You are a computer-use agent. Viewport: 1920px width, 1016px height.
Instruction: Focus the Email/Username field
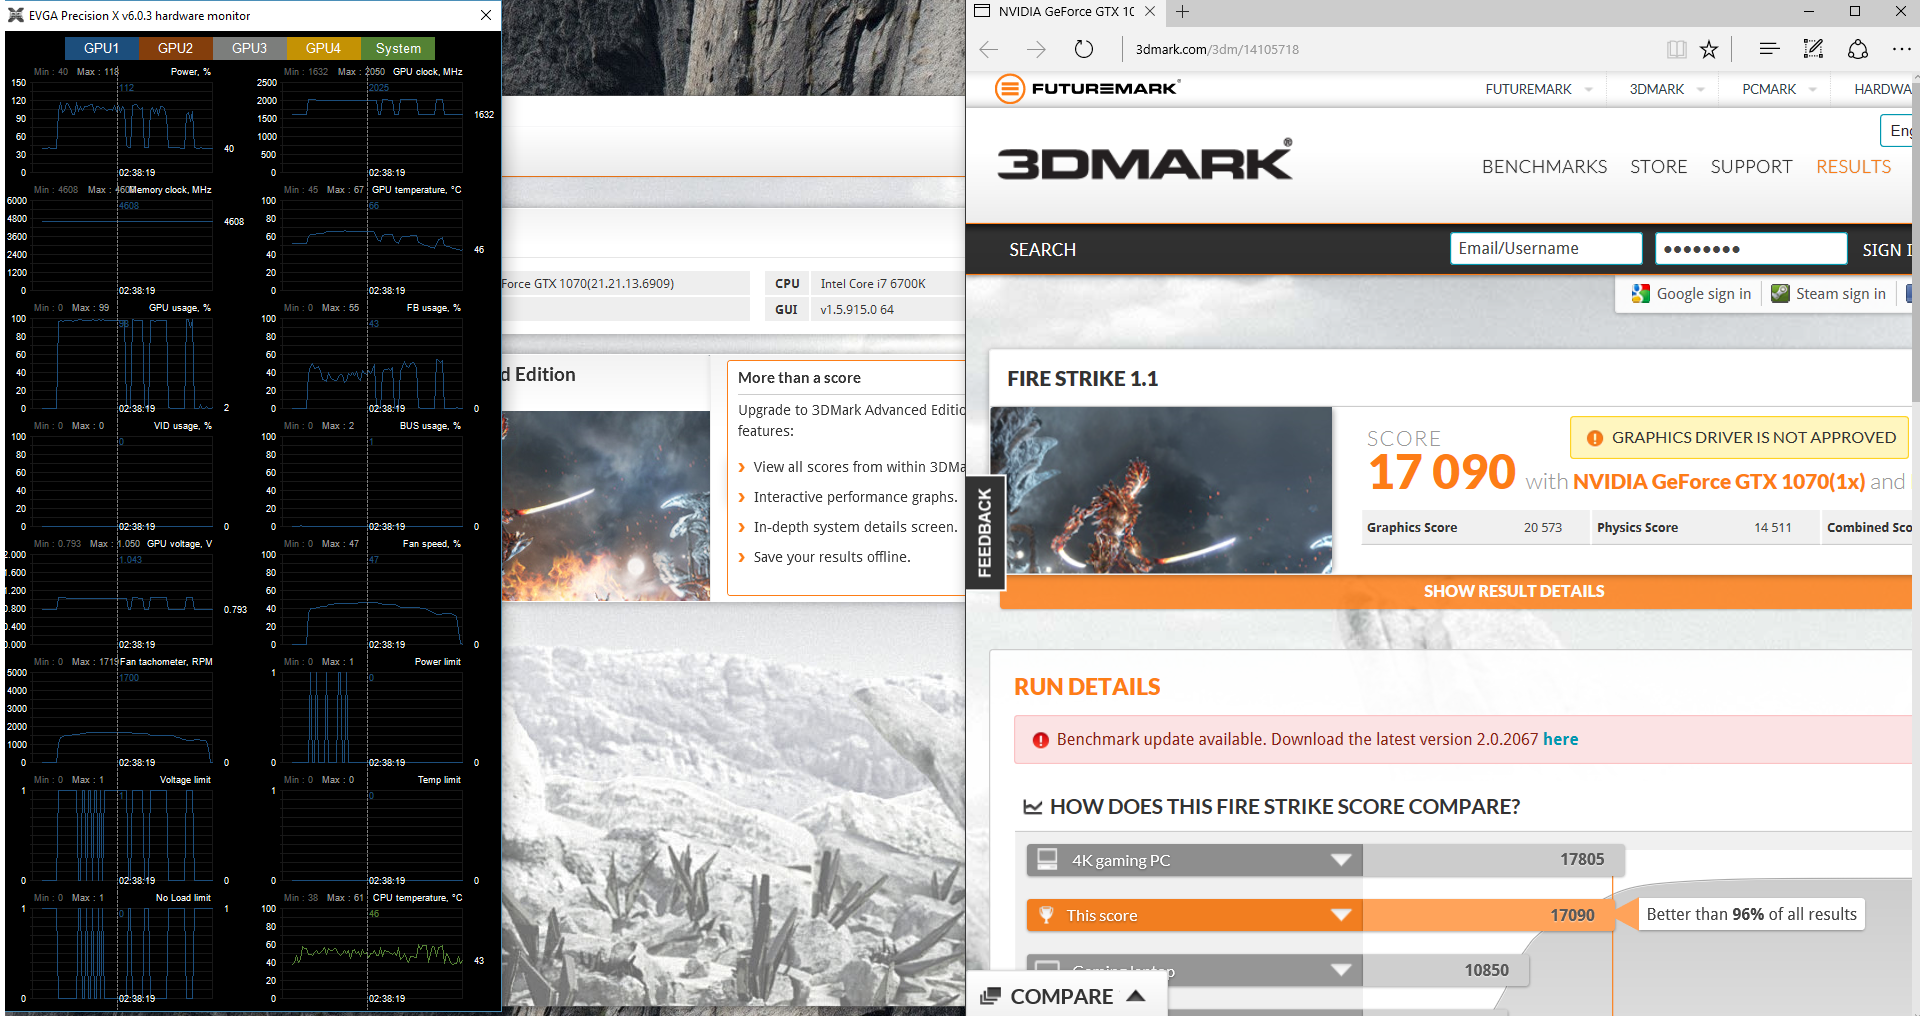(x=1546, y=249)
